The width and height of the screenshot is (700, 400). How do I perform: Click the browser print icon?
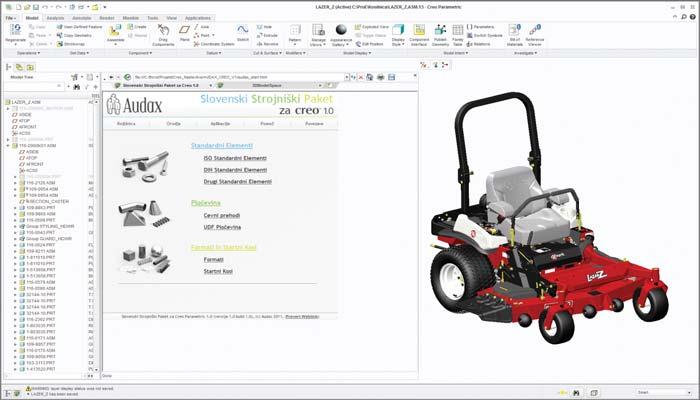click(380, 77)
